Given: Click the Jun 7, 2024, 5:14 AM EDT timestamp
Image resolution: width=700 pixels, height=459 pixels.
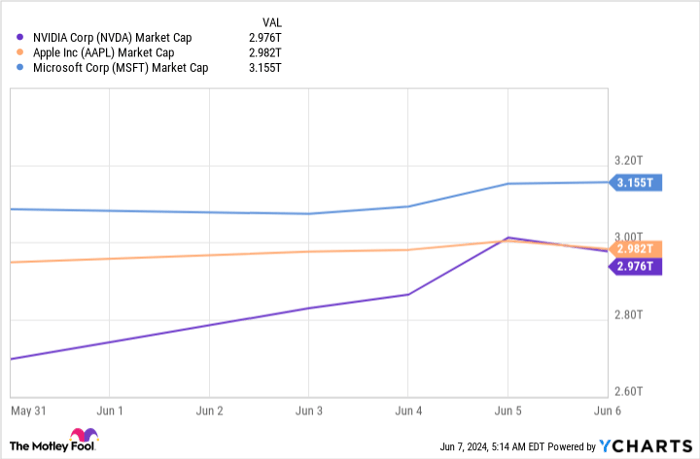Looking at the screenshot, I should 492,446.
